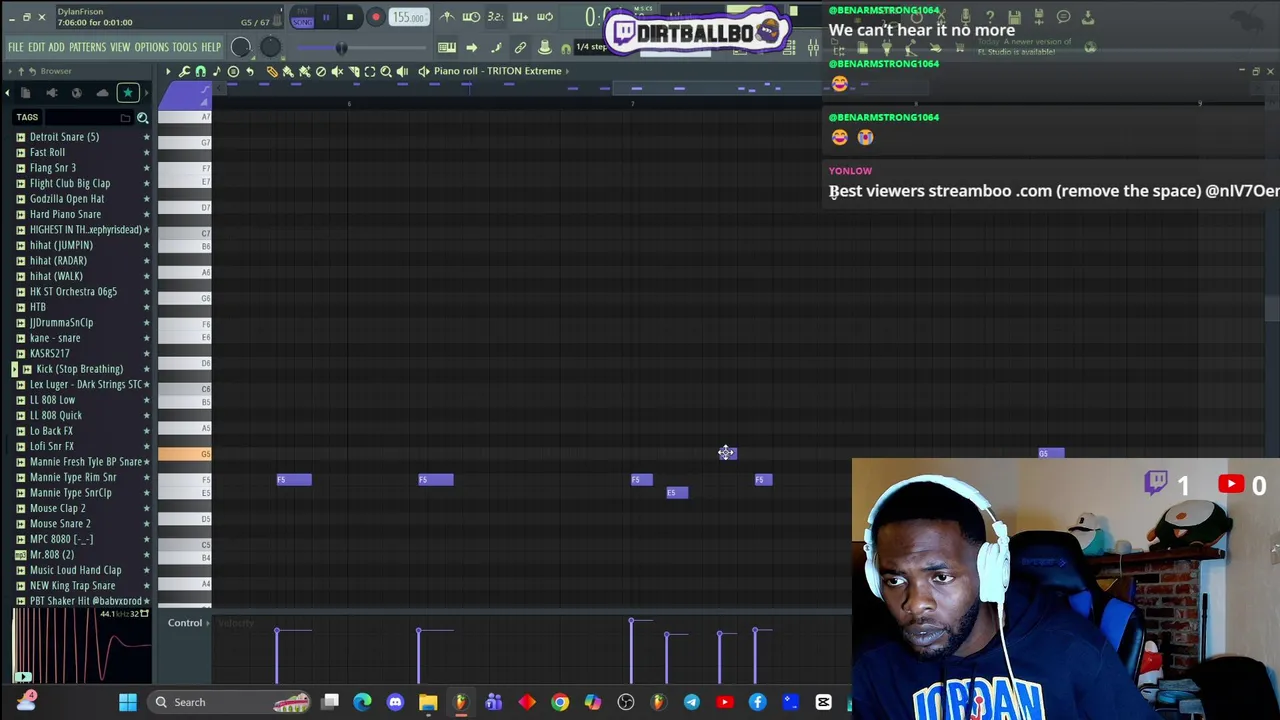
Task: Select the Mute tool in piano roll
Action: [337, 71]
